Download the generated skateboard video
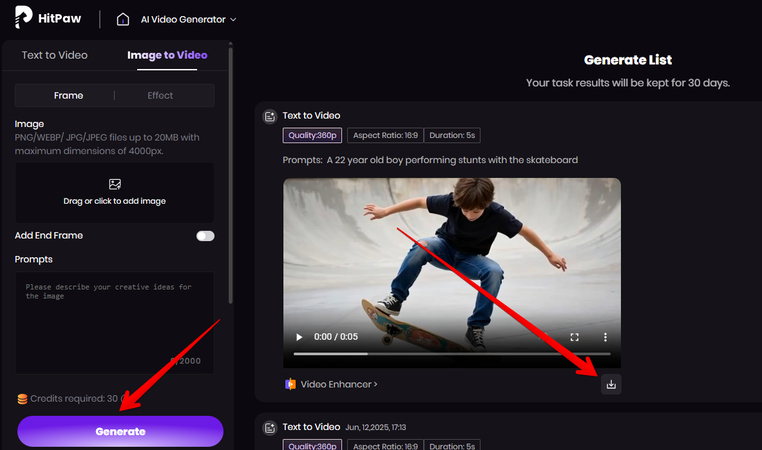The image size is (762, 450). [x=611, y=384]
